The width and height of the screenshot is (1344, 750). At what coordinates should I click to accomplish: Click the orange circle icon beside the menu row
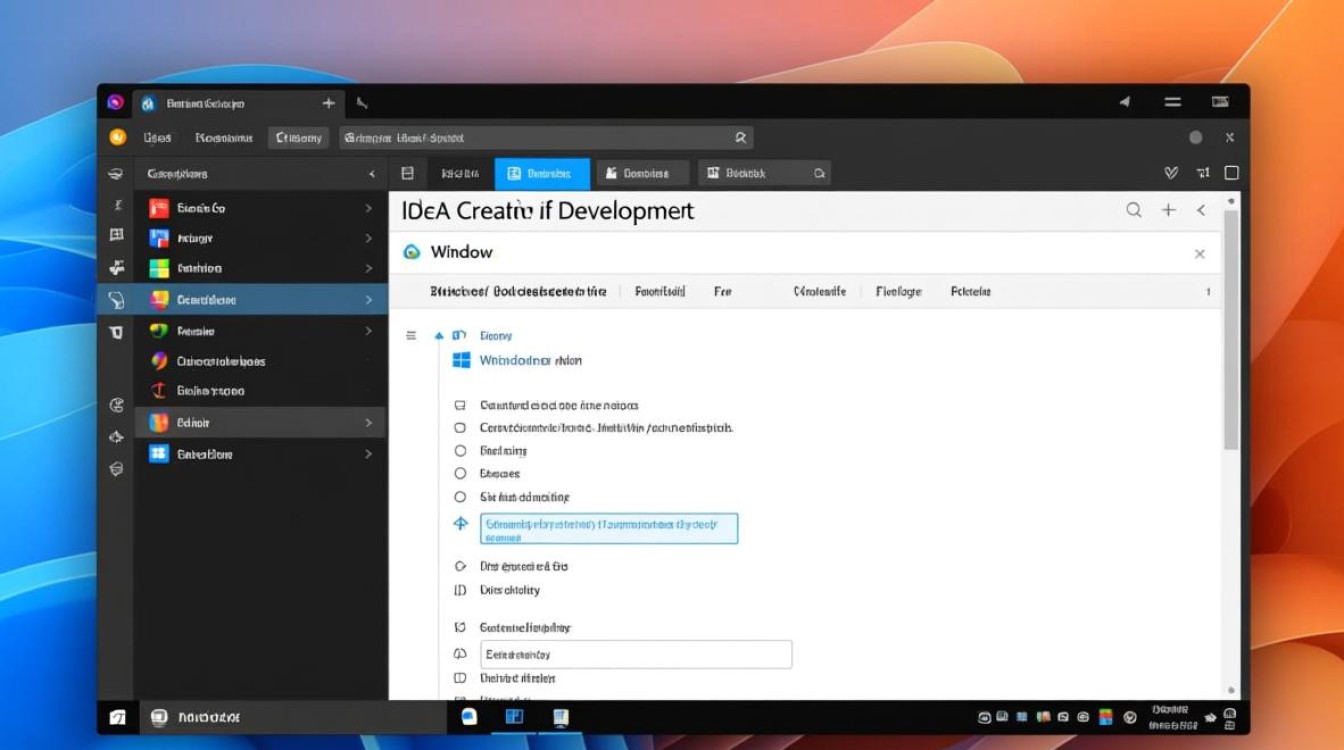pos(117,137)
